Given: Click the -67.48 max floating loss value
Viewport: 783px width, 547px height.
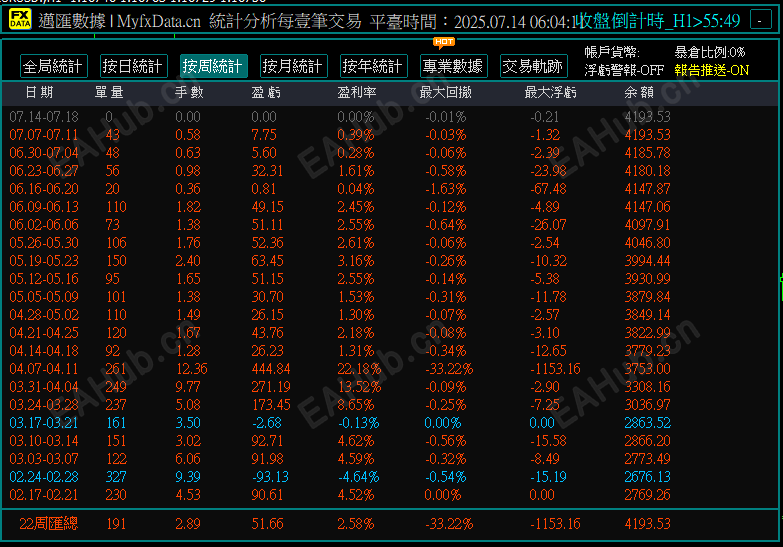Looking at the screenshot, I should click(548, 189).
